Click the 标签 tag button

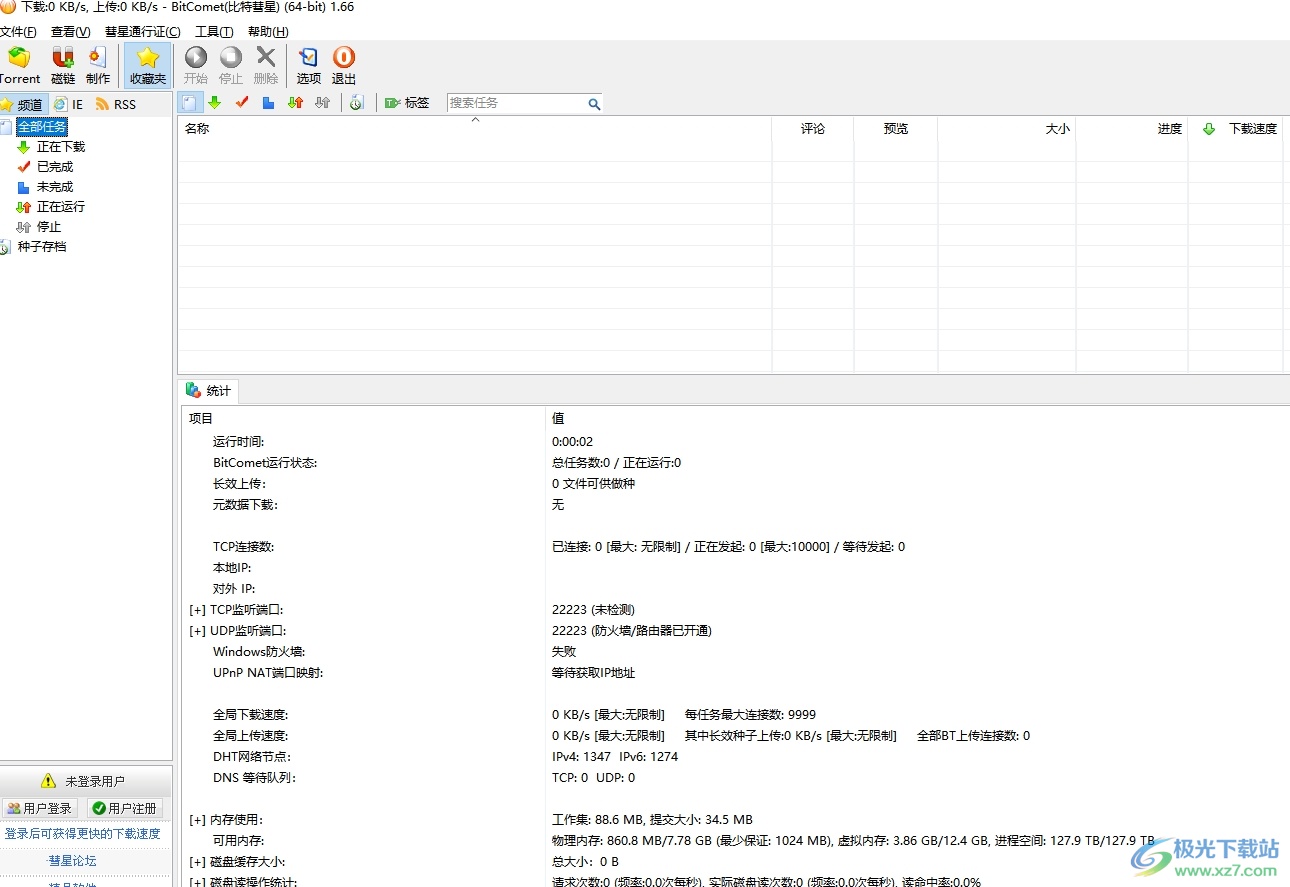(x=407, y=103)
